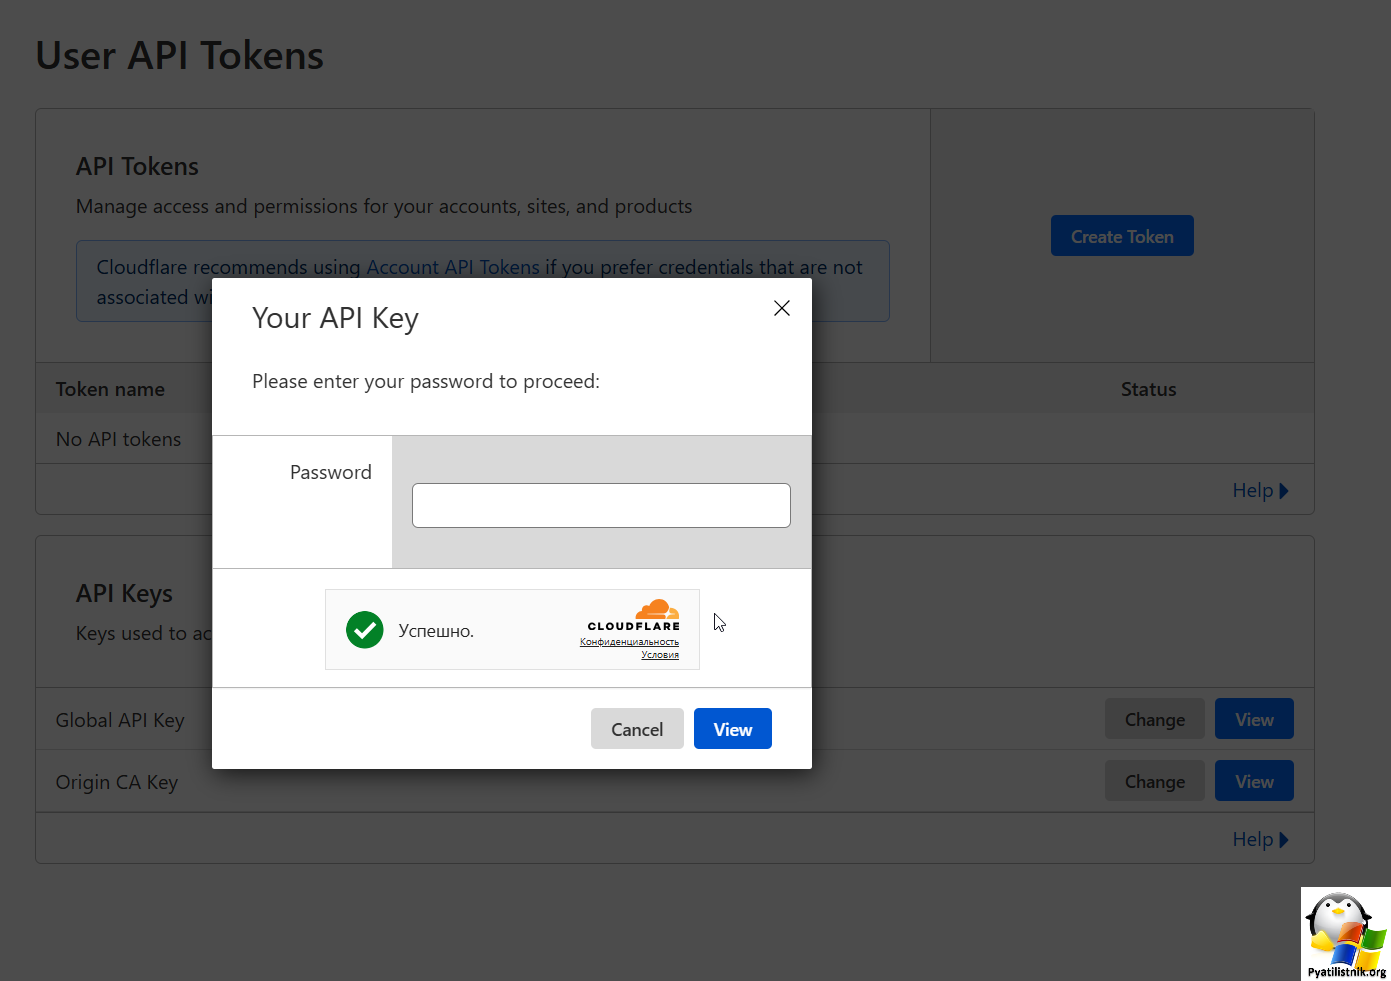Click the green success checkmark icon
Screen dimensions: 1391x981
[x=365, y=630]
